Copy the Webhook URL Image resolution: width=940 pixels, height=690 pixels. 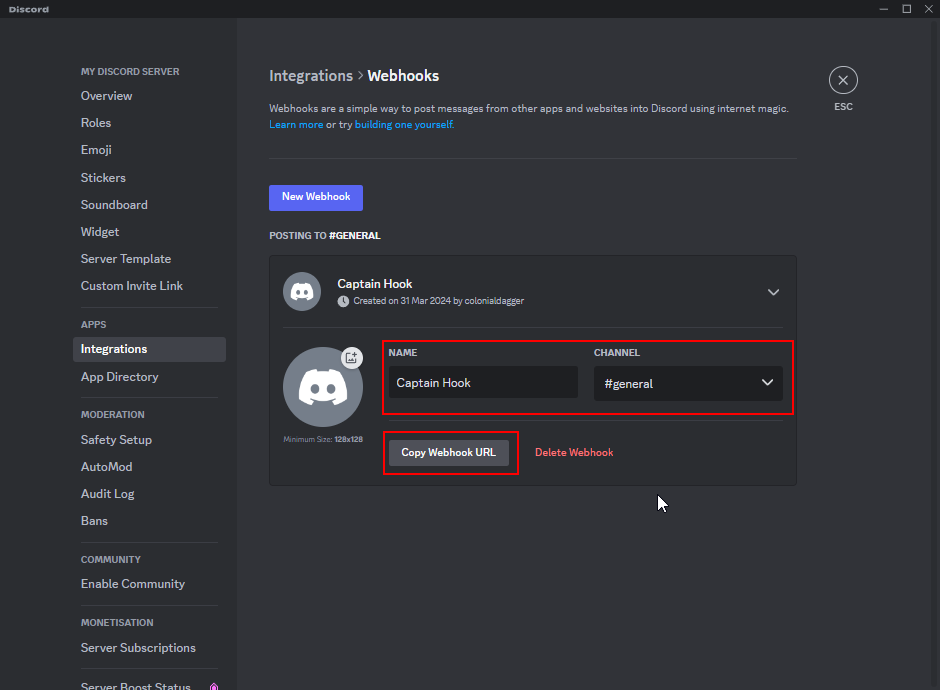pos(448,453)
